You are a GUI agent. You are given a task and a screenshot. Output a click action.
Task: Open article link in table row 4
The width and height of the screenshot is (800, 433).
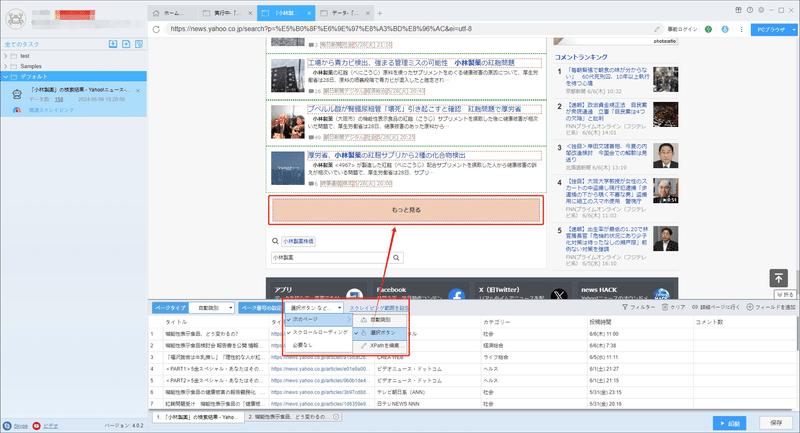point(319,369)
